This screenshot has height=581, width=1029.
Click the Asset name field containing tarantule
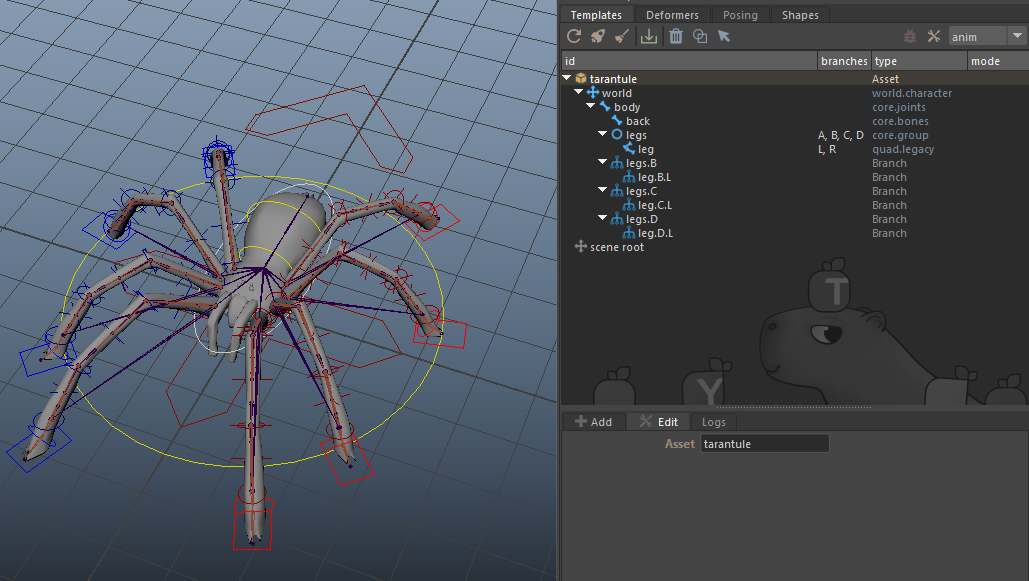tap(764, 444)
